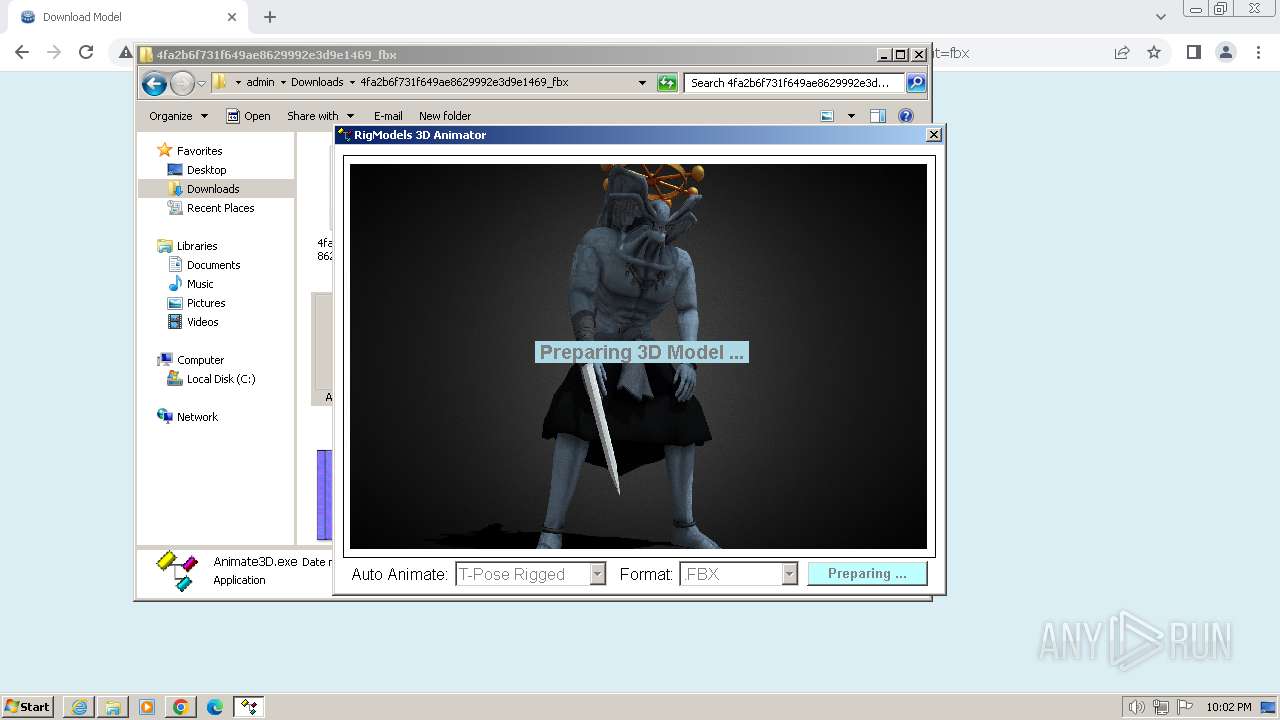The width and height of the screenshot is (1280, 720).
Task: Open Music library
Action: 200,284
